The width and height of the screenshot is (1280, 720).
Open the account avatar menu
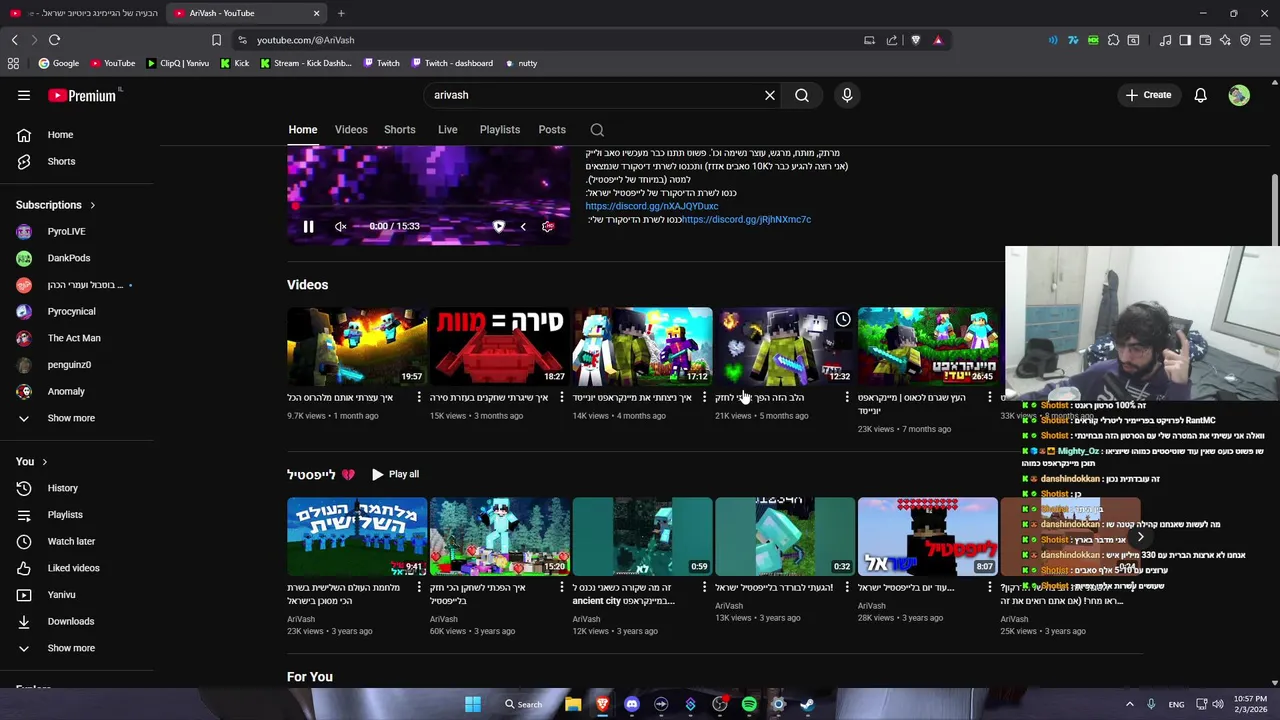click(1239, 95)
